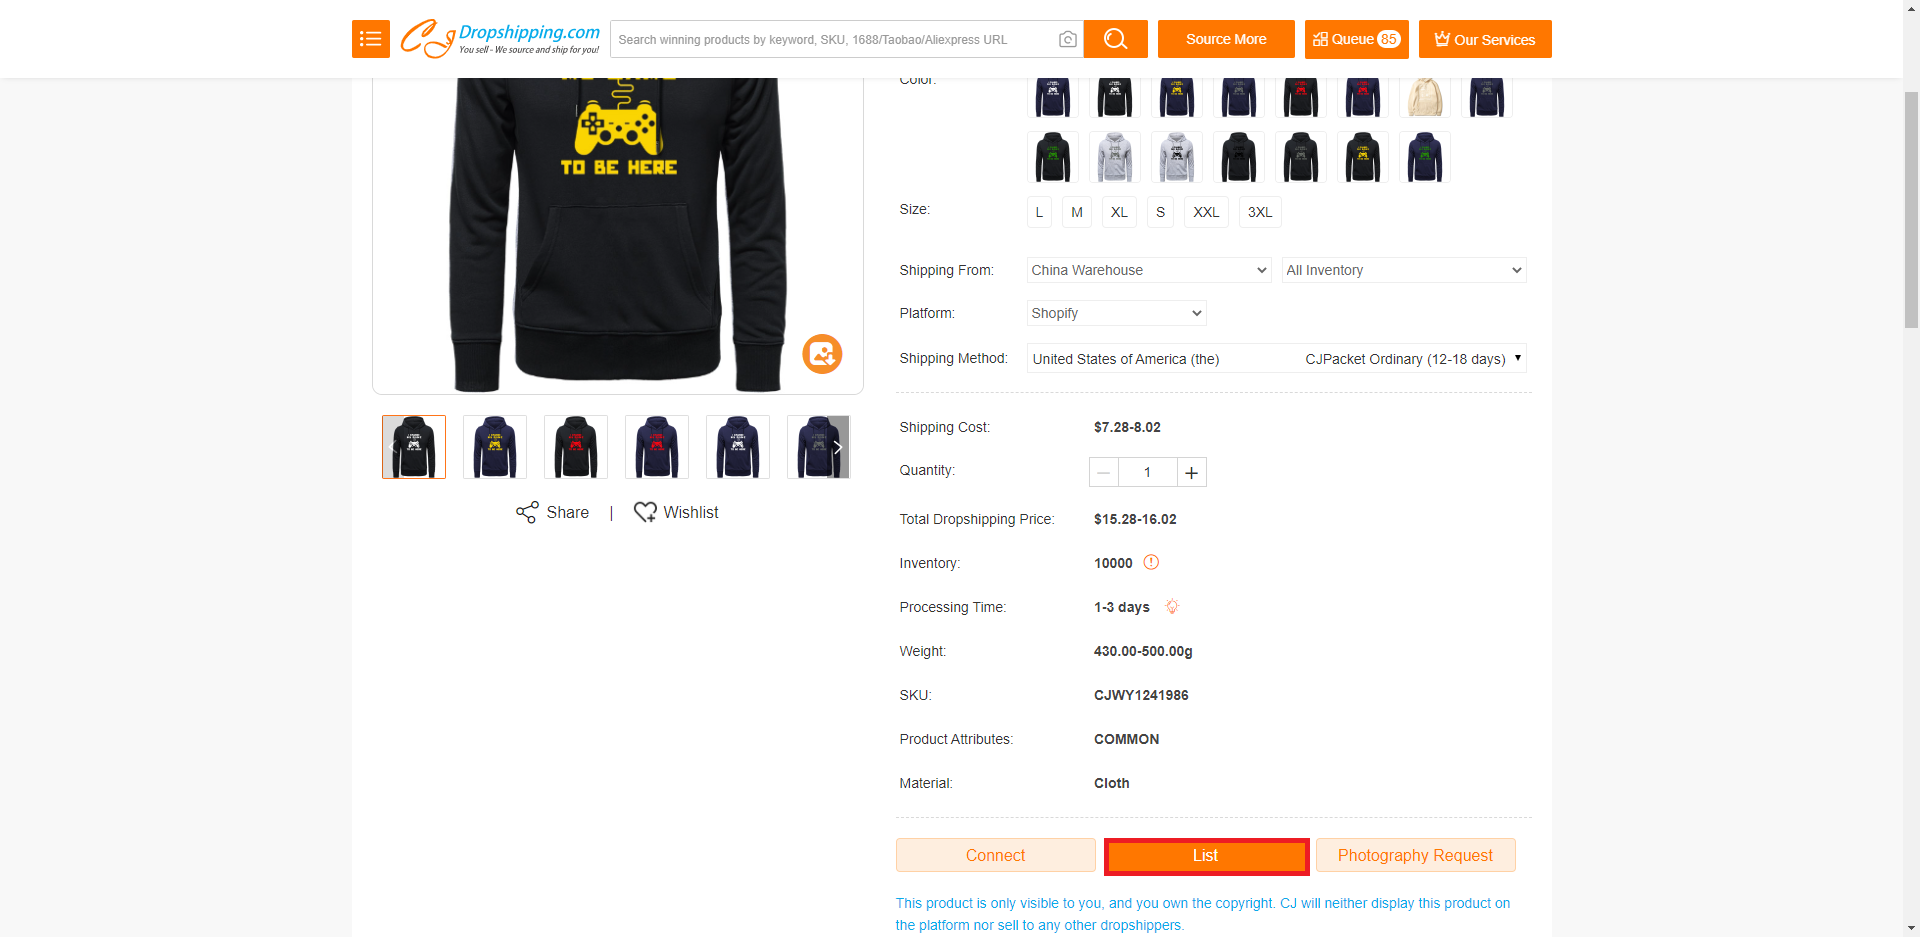Click the camera image search icon
Screen dimensions: 1920x937
[x=1068, y=39]
